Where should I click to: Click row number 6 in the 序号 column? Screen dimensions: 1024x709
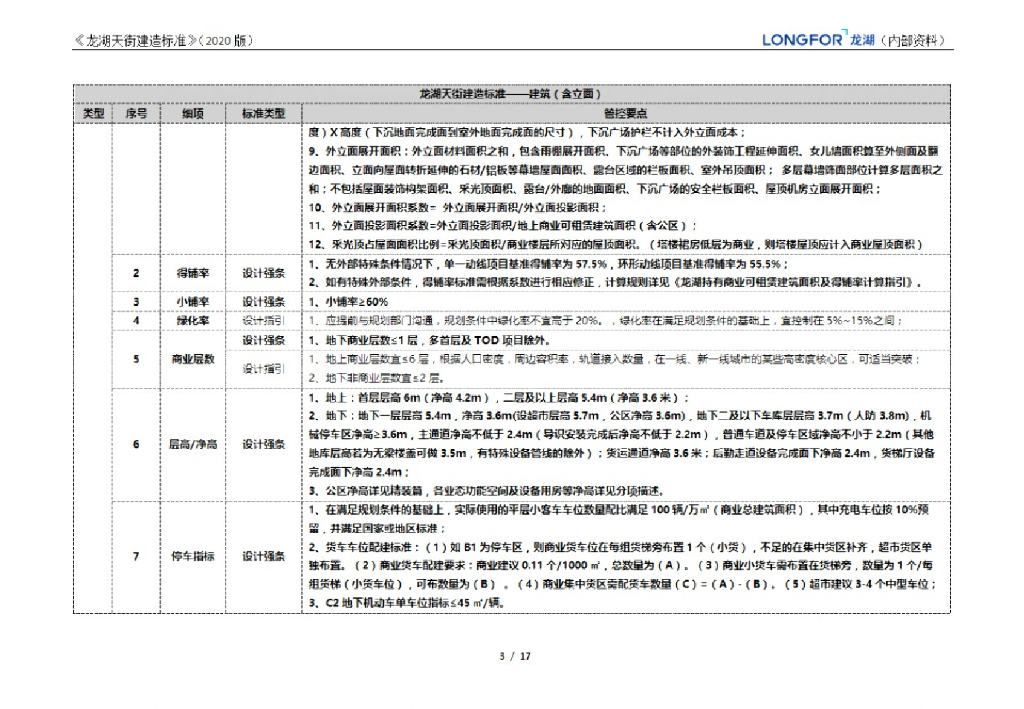[x=137, y=444]
